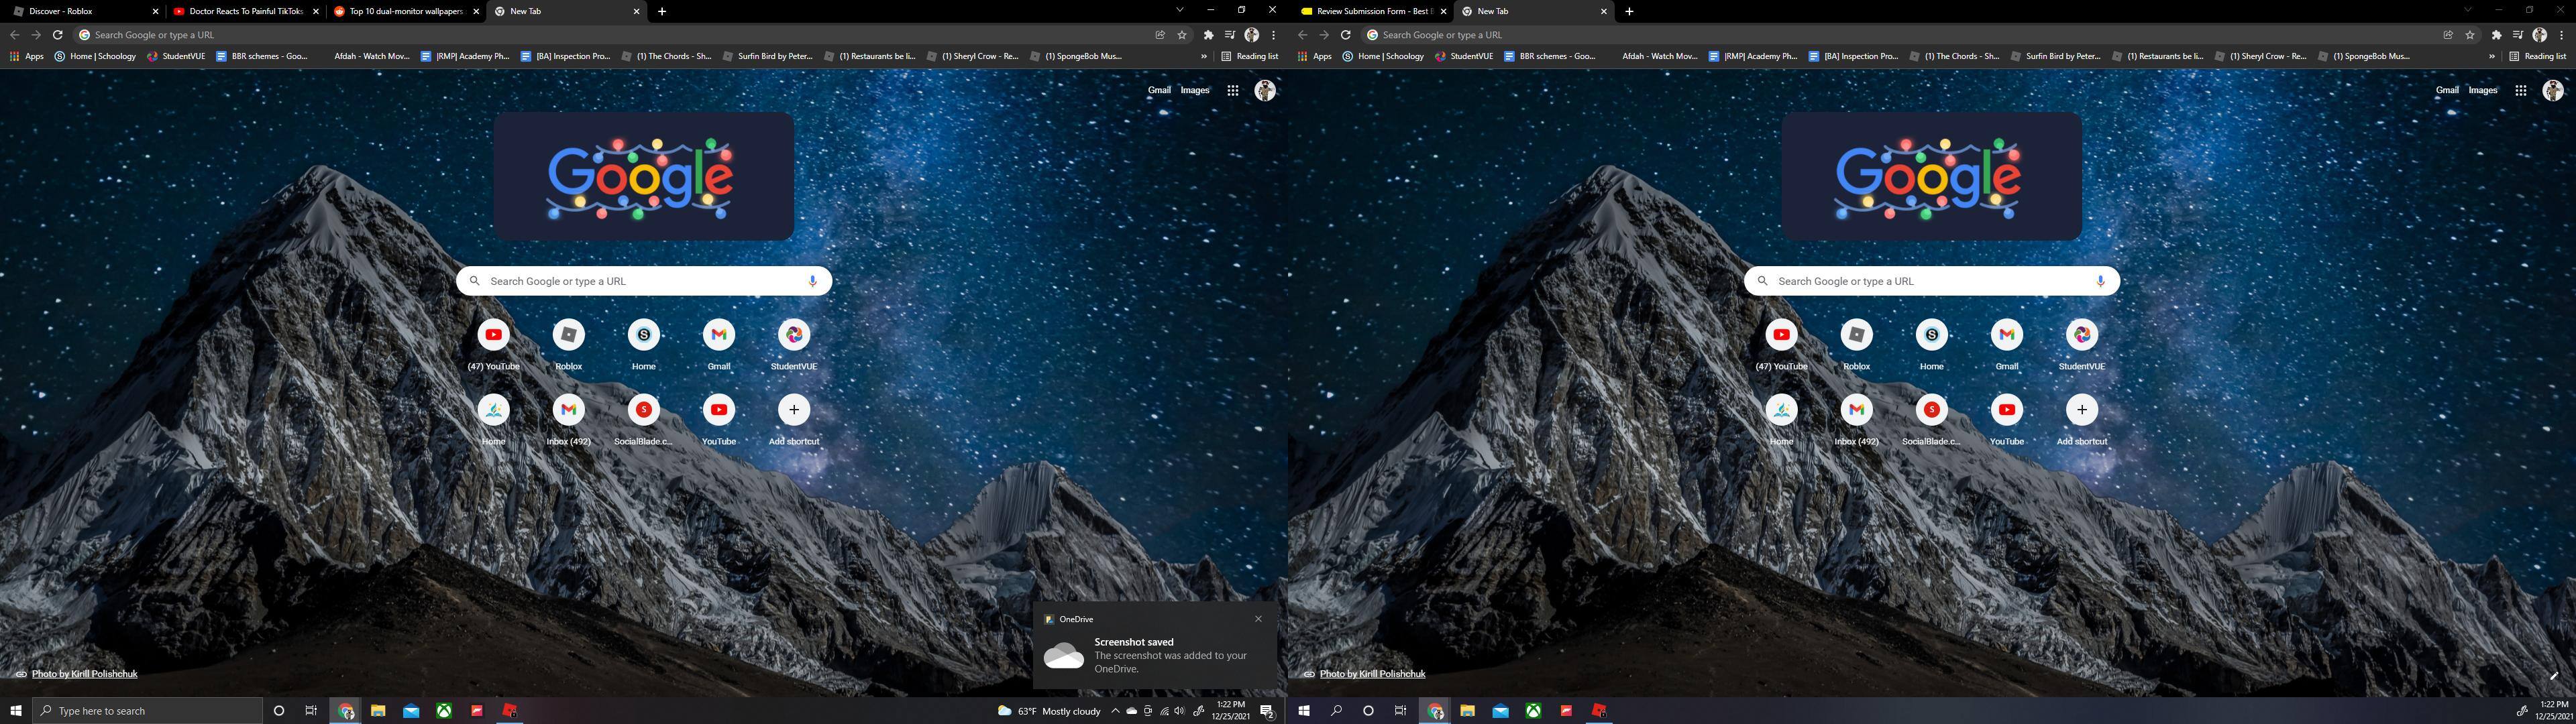This screenshot has width=2576, height=724.
Task: Click voice search microphone in left window
Action: point(812,281)
